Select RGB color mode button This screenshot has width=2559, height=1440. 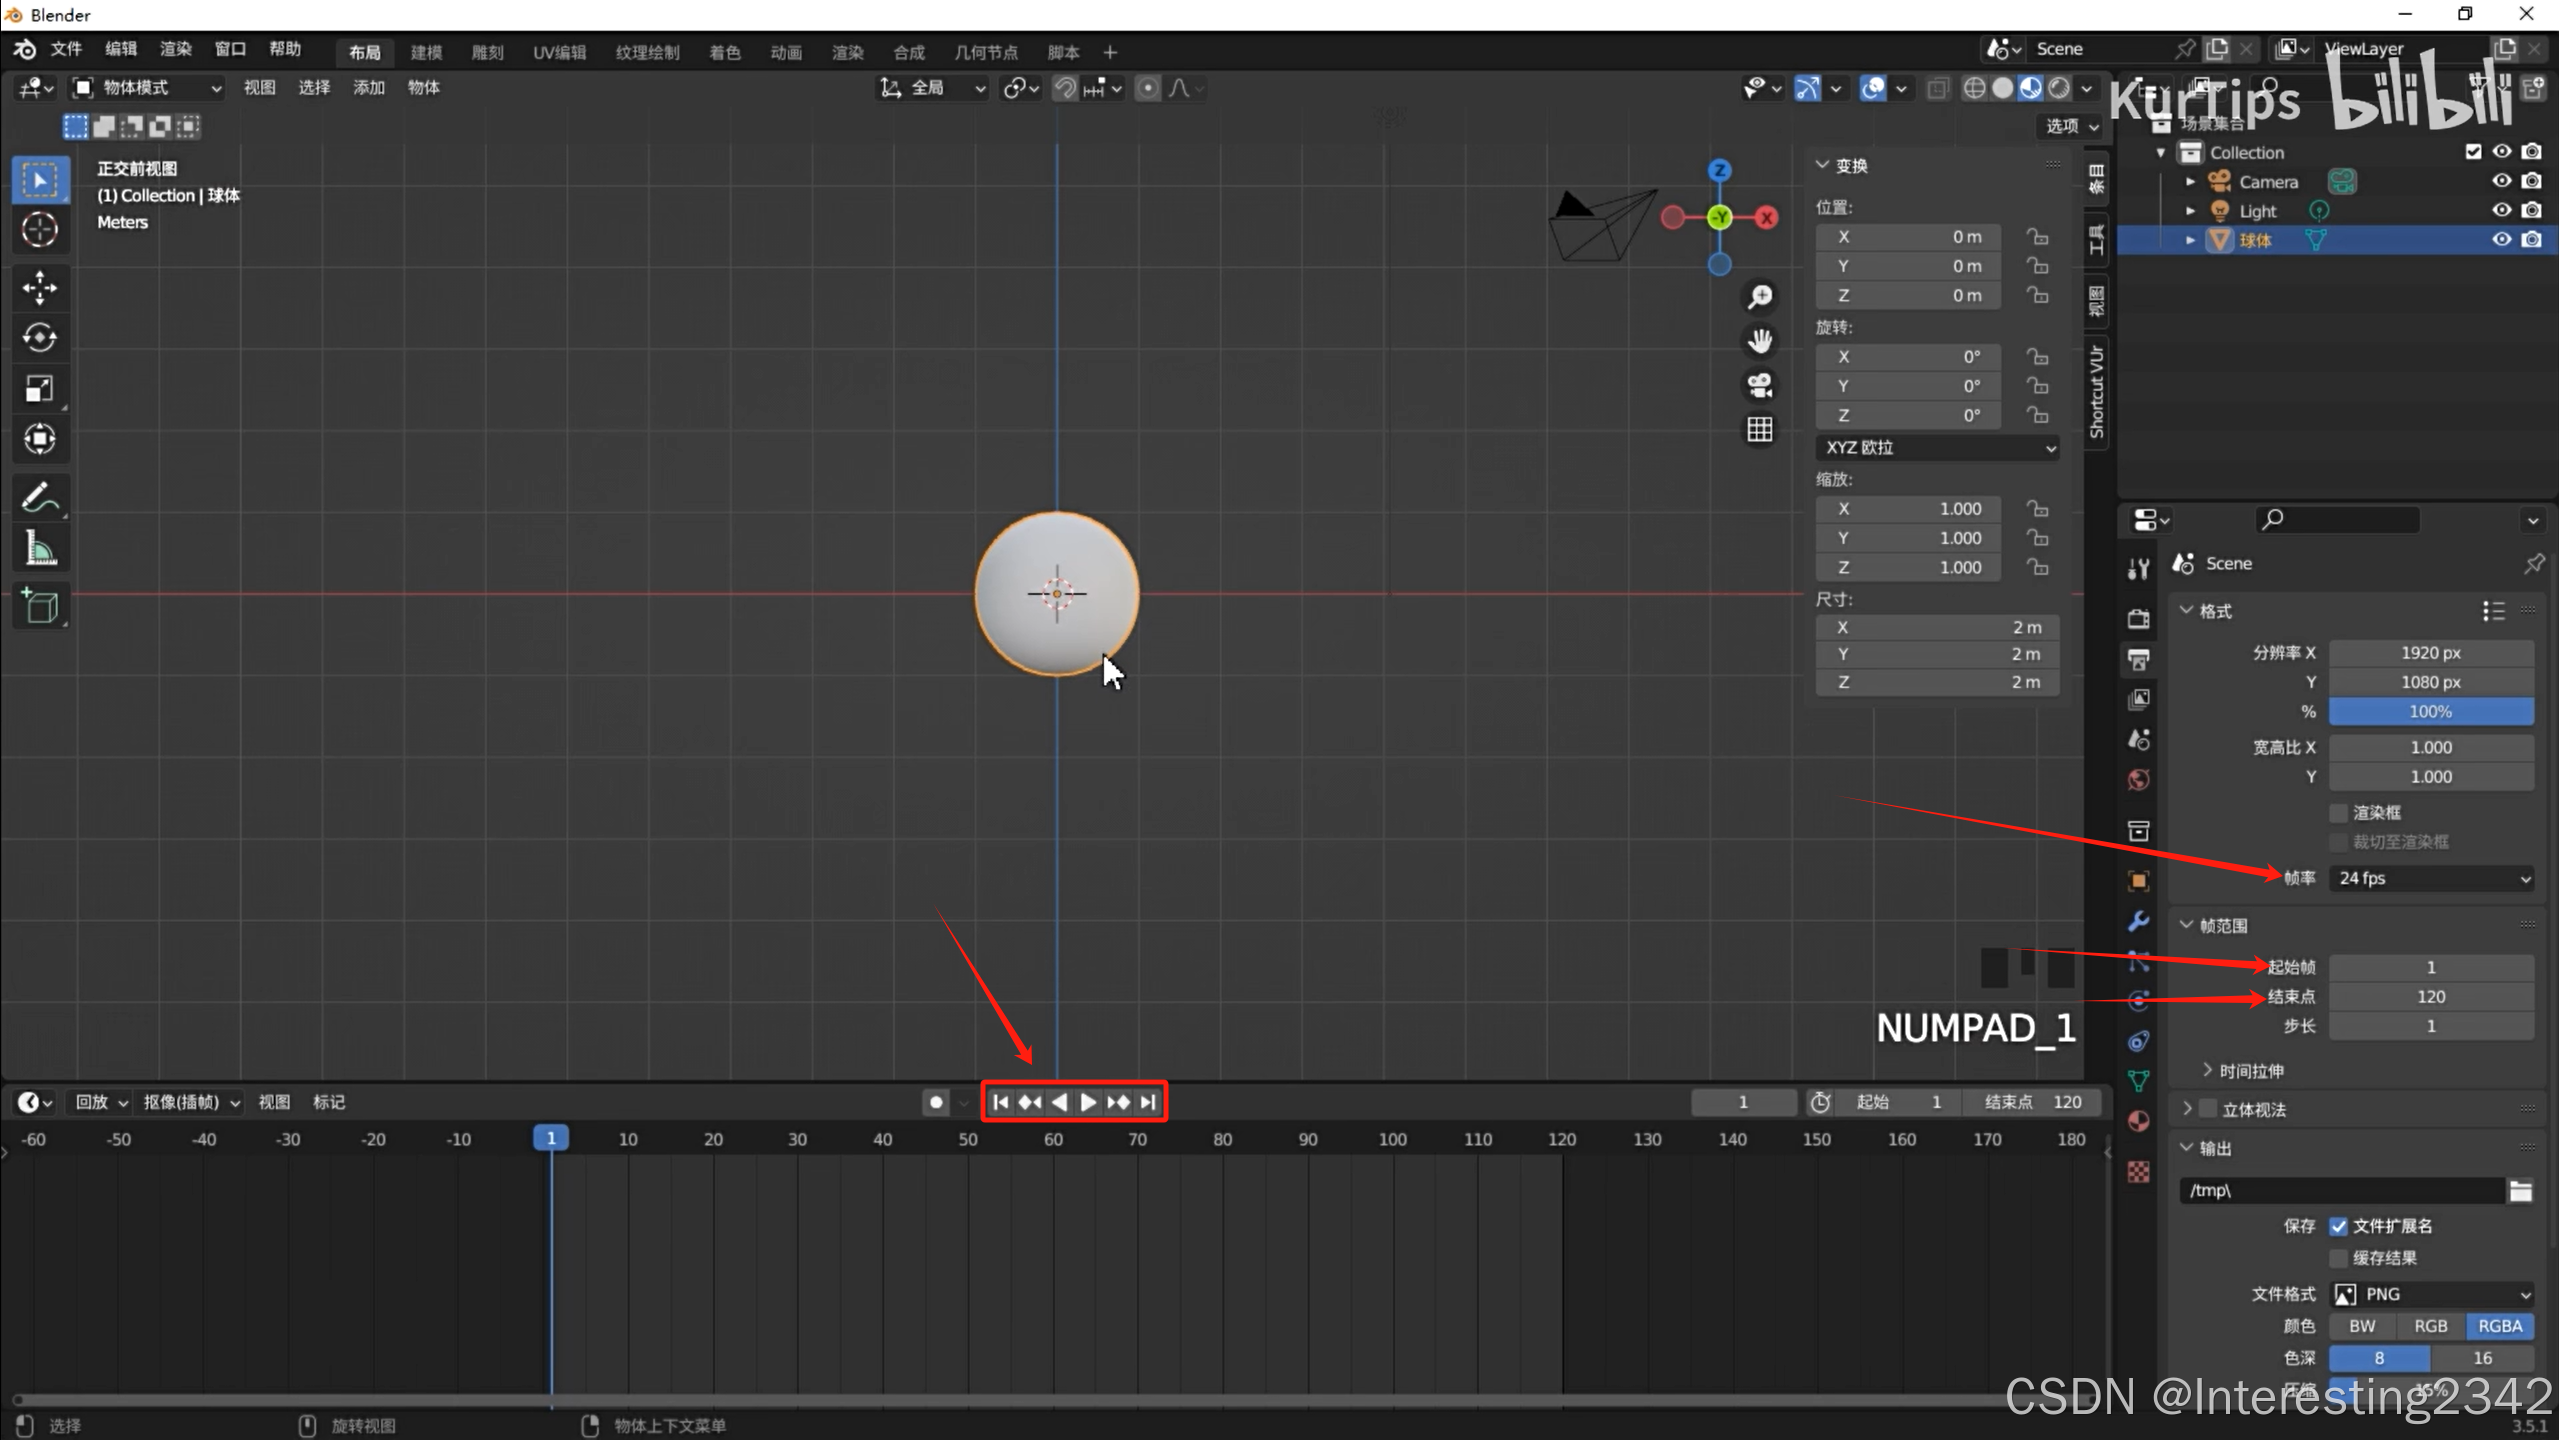point(2430,1326)
